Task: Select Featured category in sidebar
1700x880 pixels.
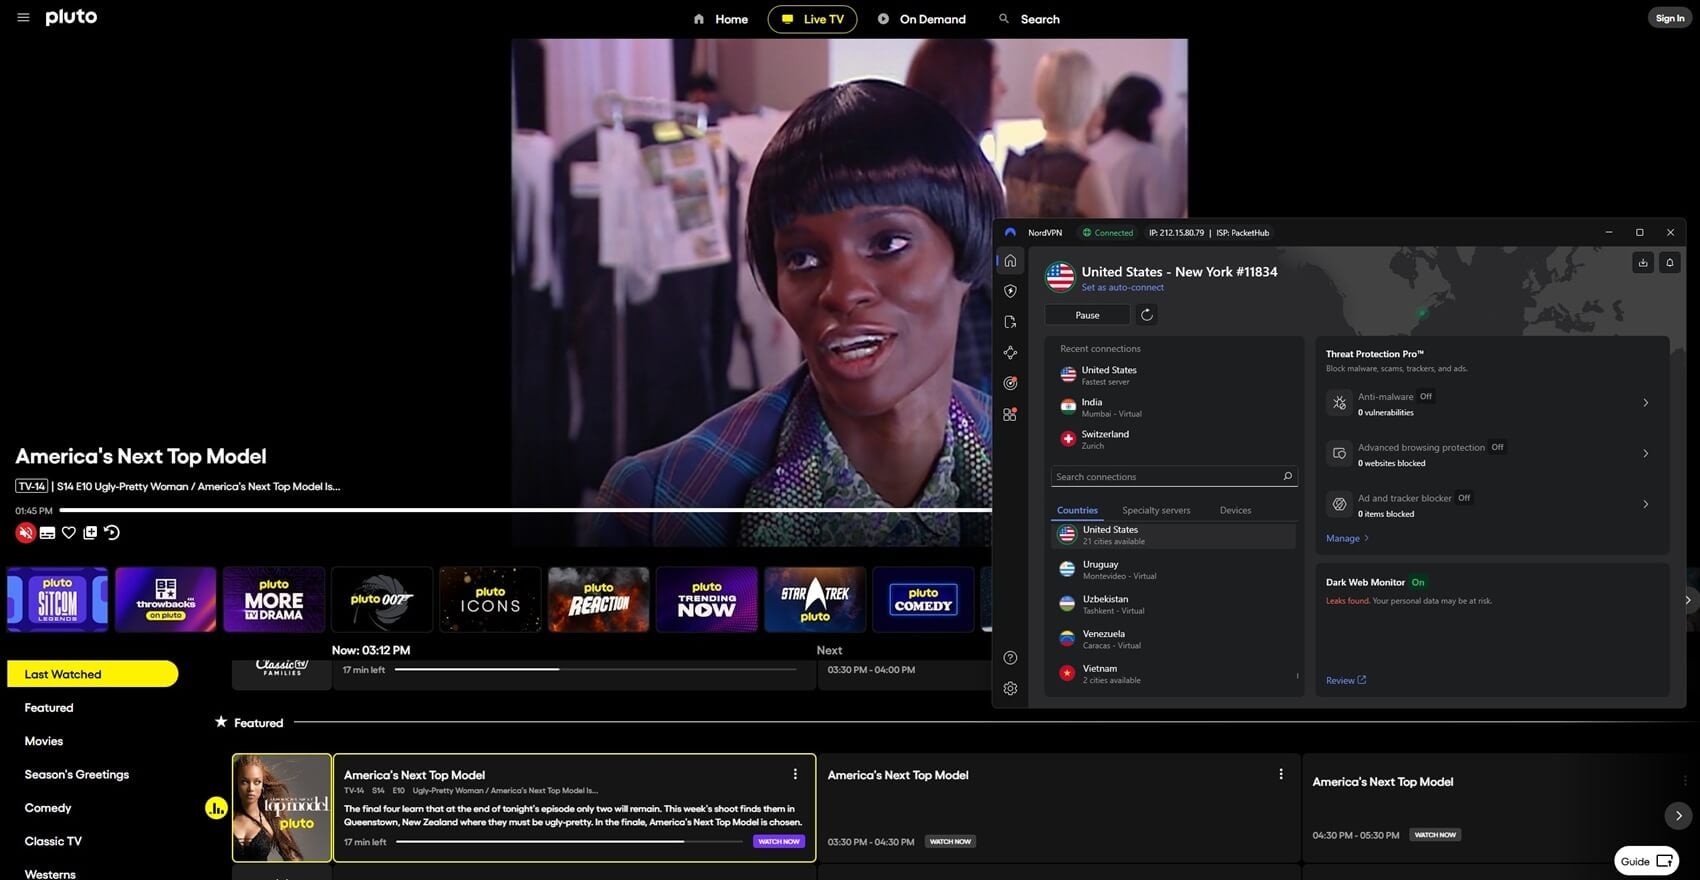Action: pos(49,708)
